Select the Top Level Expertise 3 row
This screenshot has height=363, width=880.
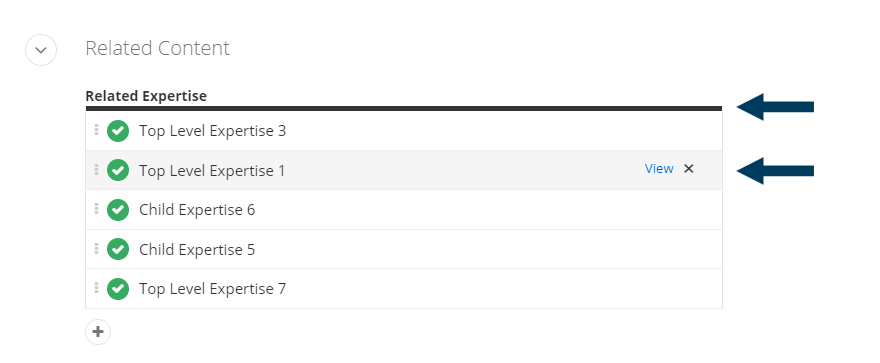click(x=404, y=131)
